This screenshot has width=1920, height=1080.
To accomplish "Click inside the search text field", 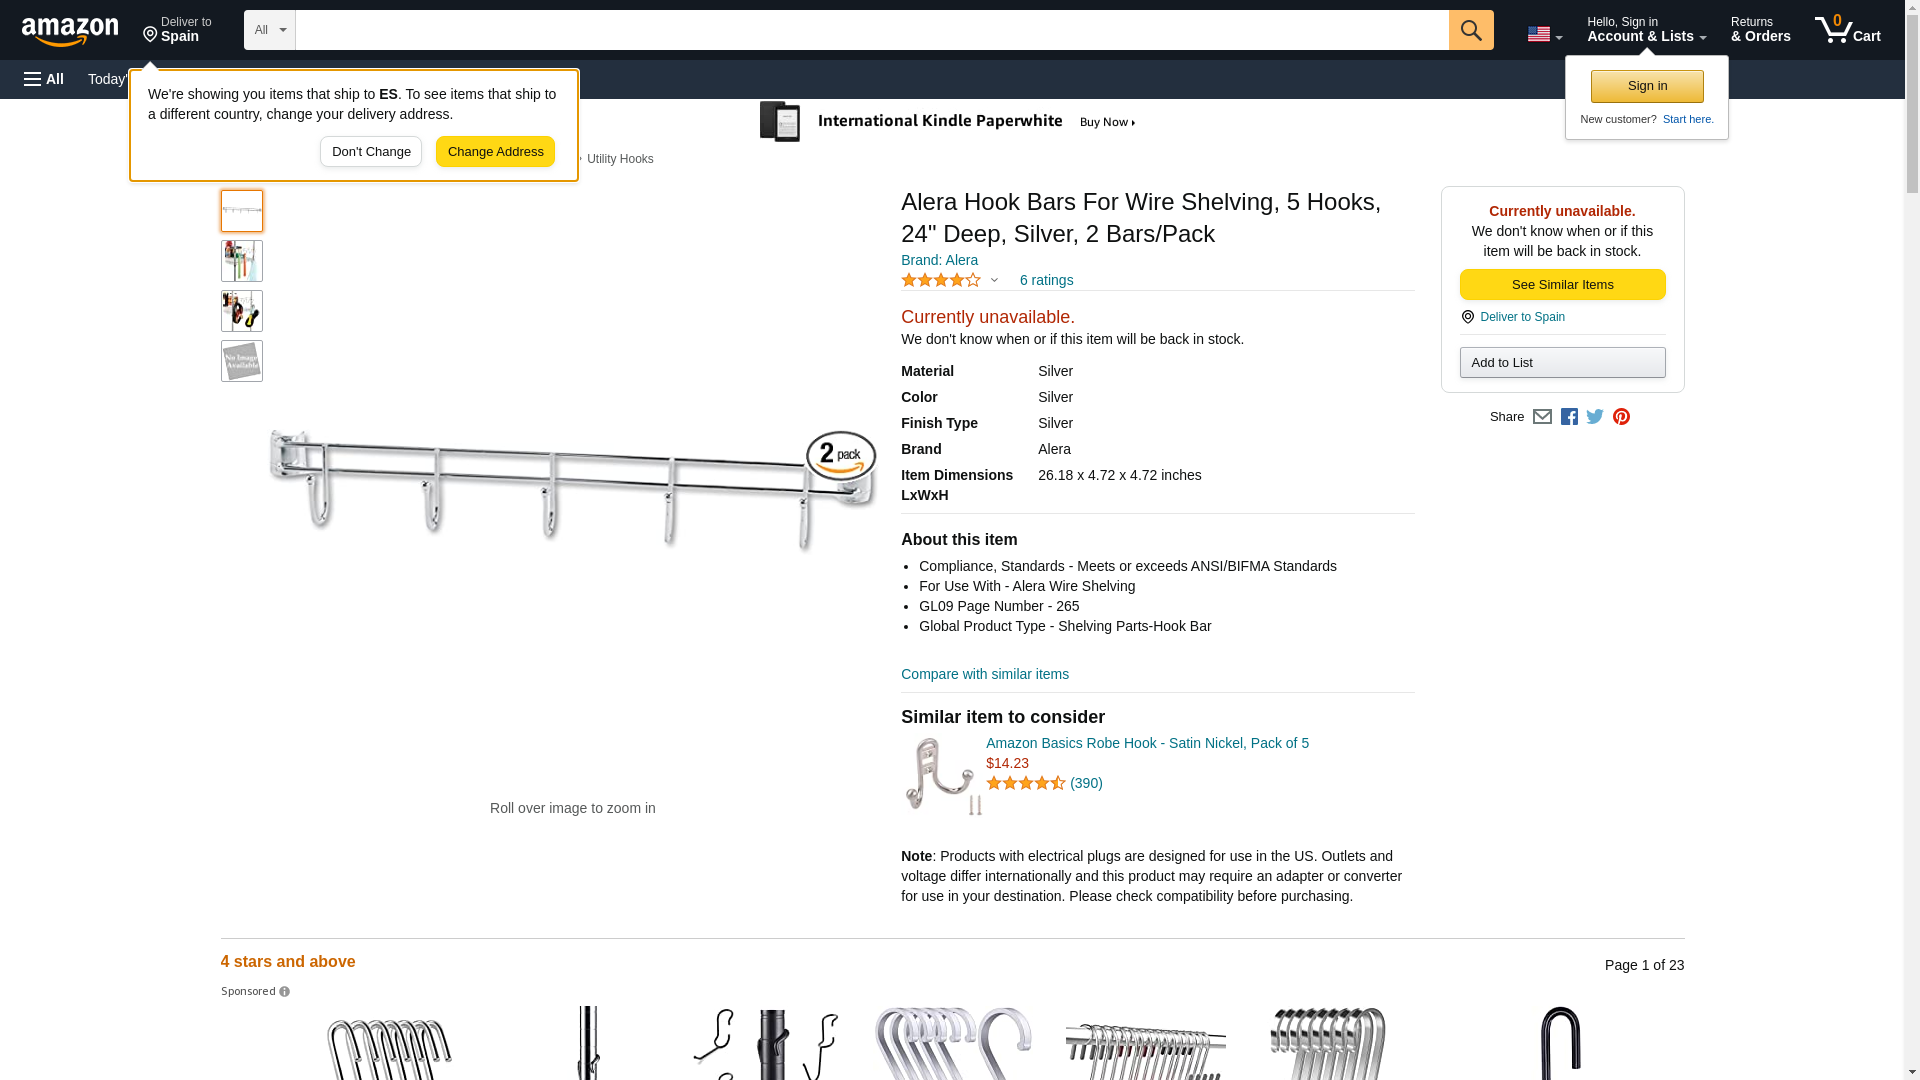I will (870, 30).
